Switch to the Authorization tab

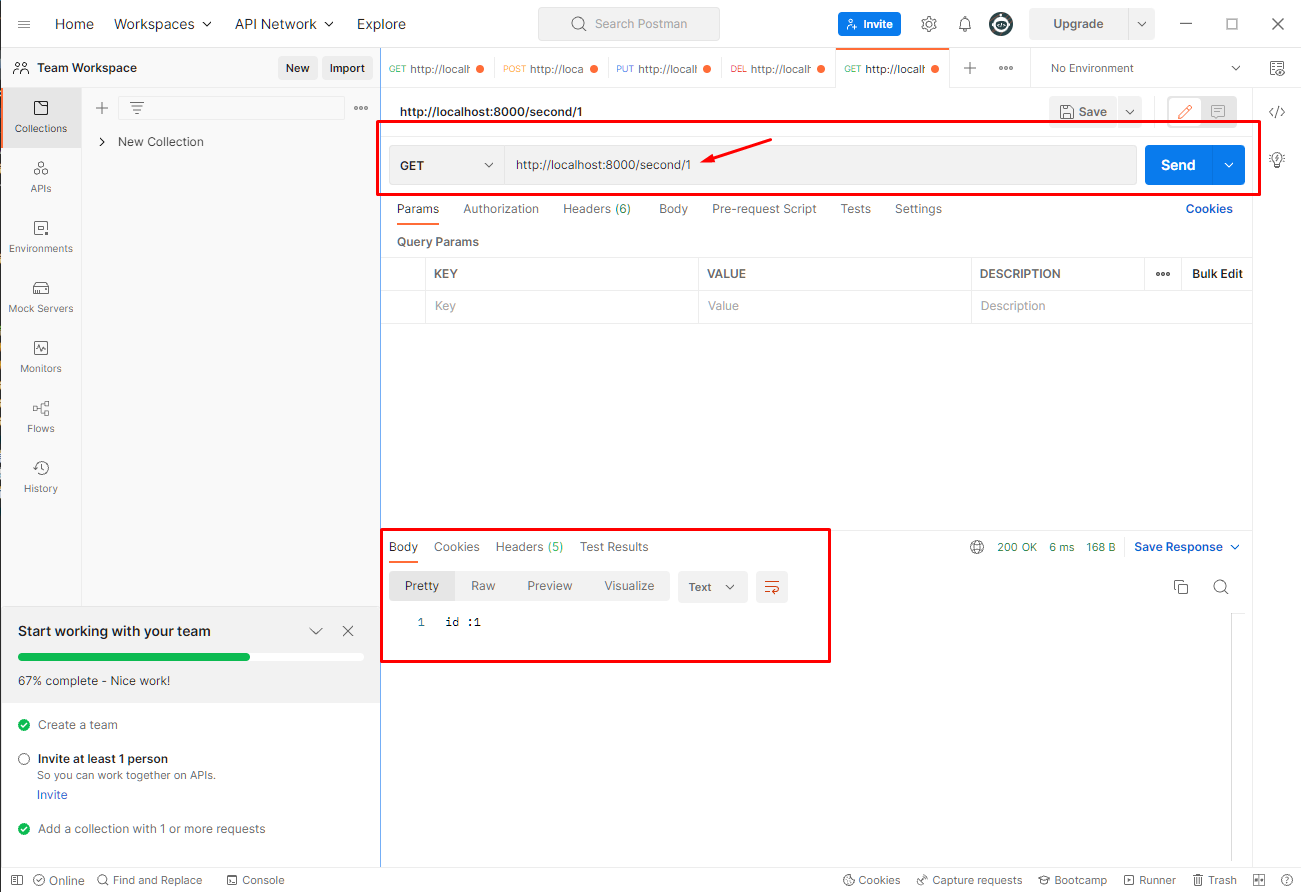[x=501, y=209]
